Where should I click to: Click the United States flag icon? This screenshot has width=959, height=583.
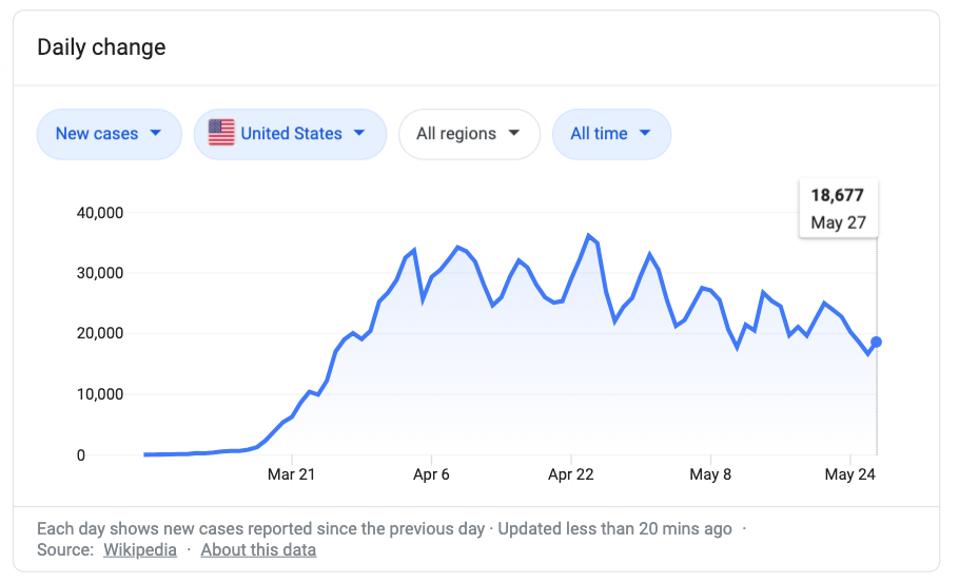coord(221,133)
